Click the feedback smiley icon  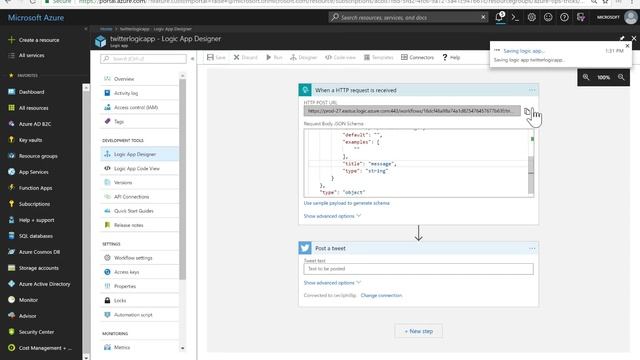click(548, 18)
